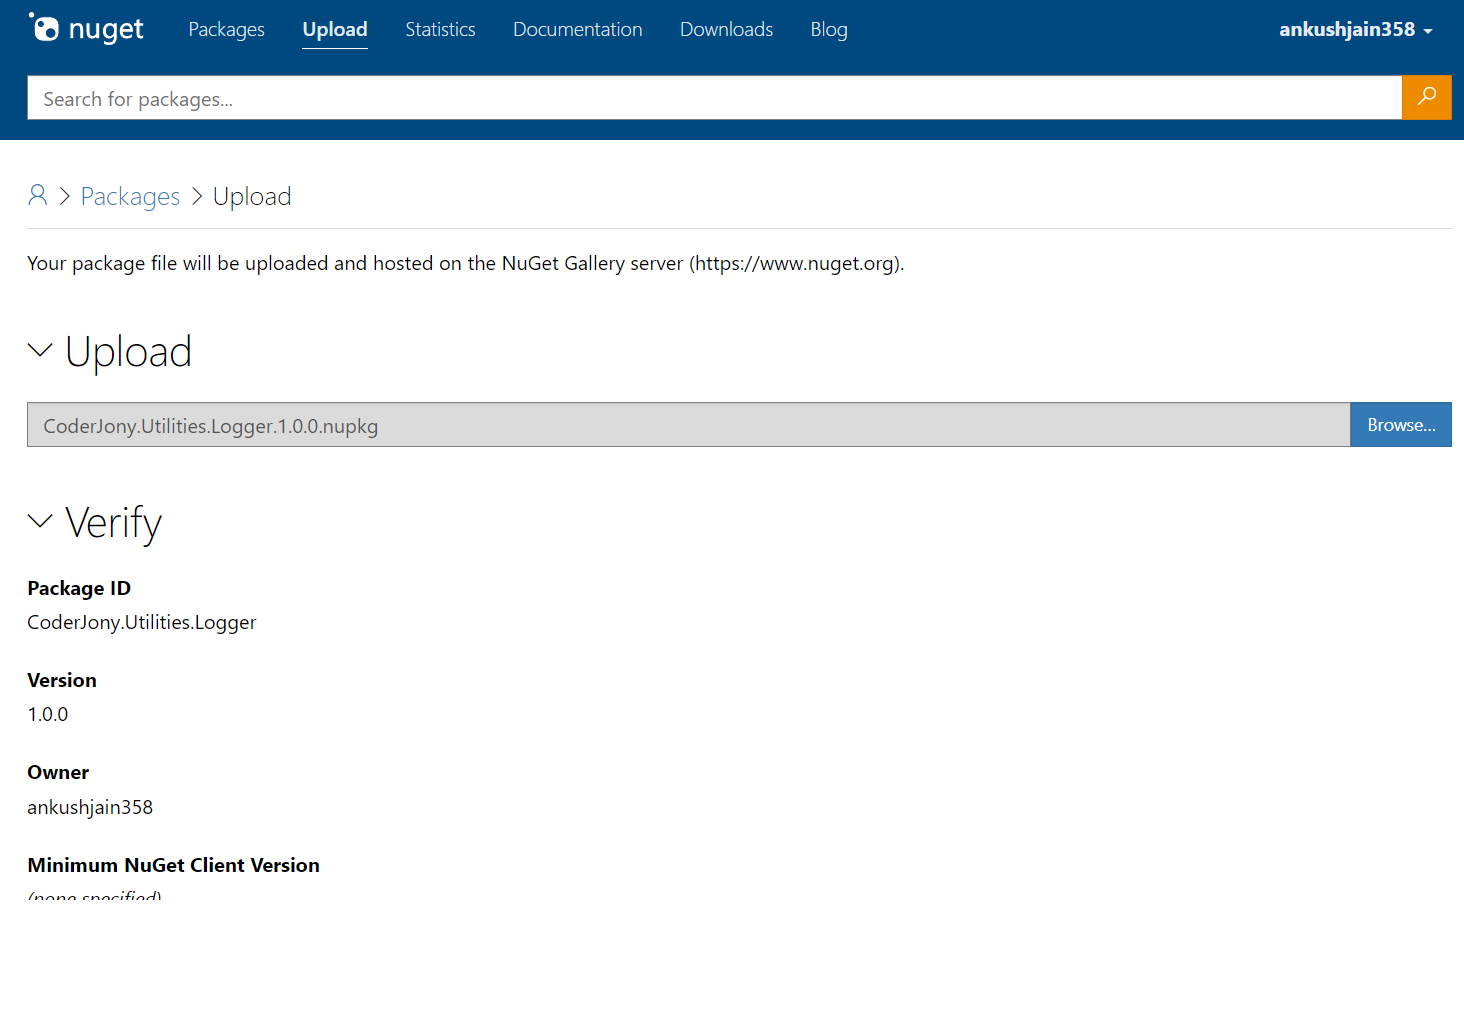Click the Browse... file button
Screen dimensions: 1464x1030
click(x=1401, y=425)
